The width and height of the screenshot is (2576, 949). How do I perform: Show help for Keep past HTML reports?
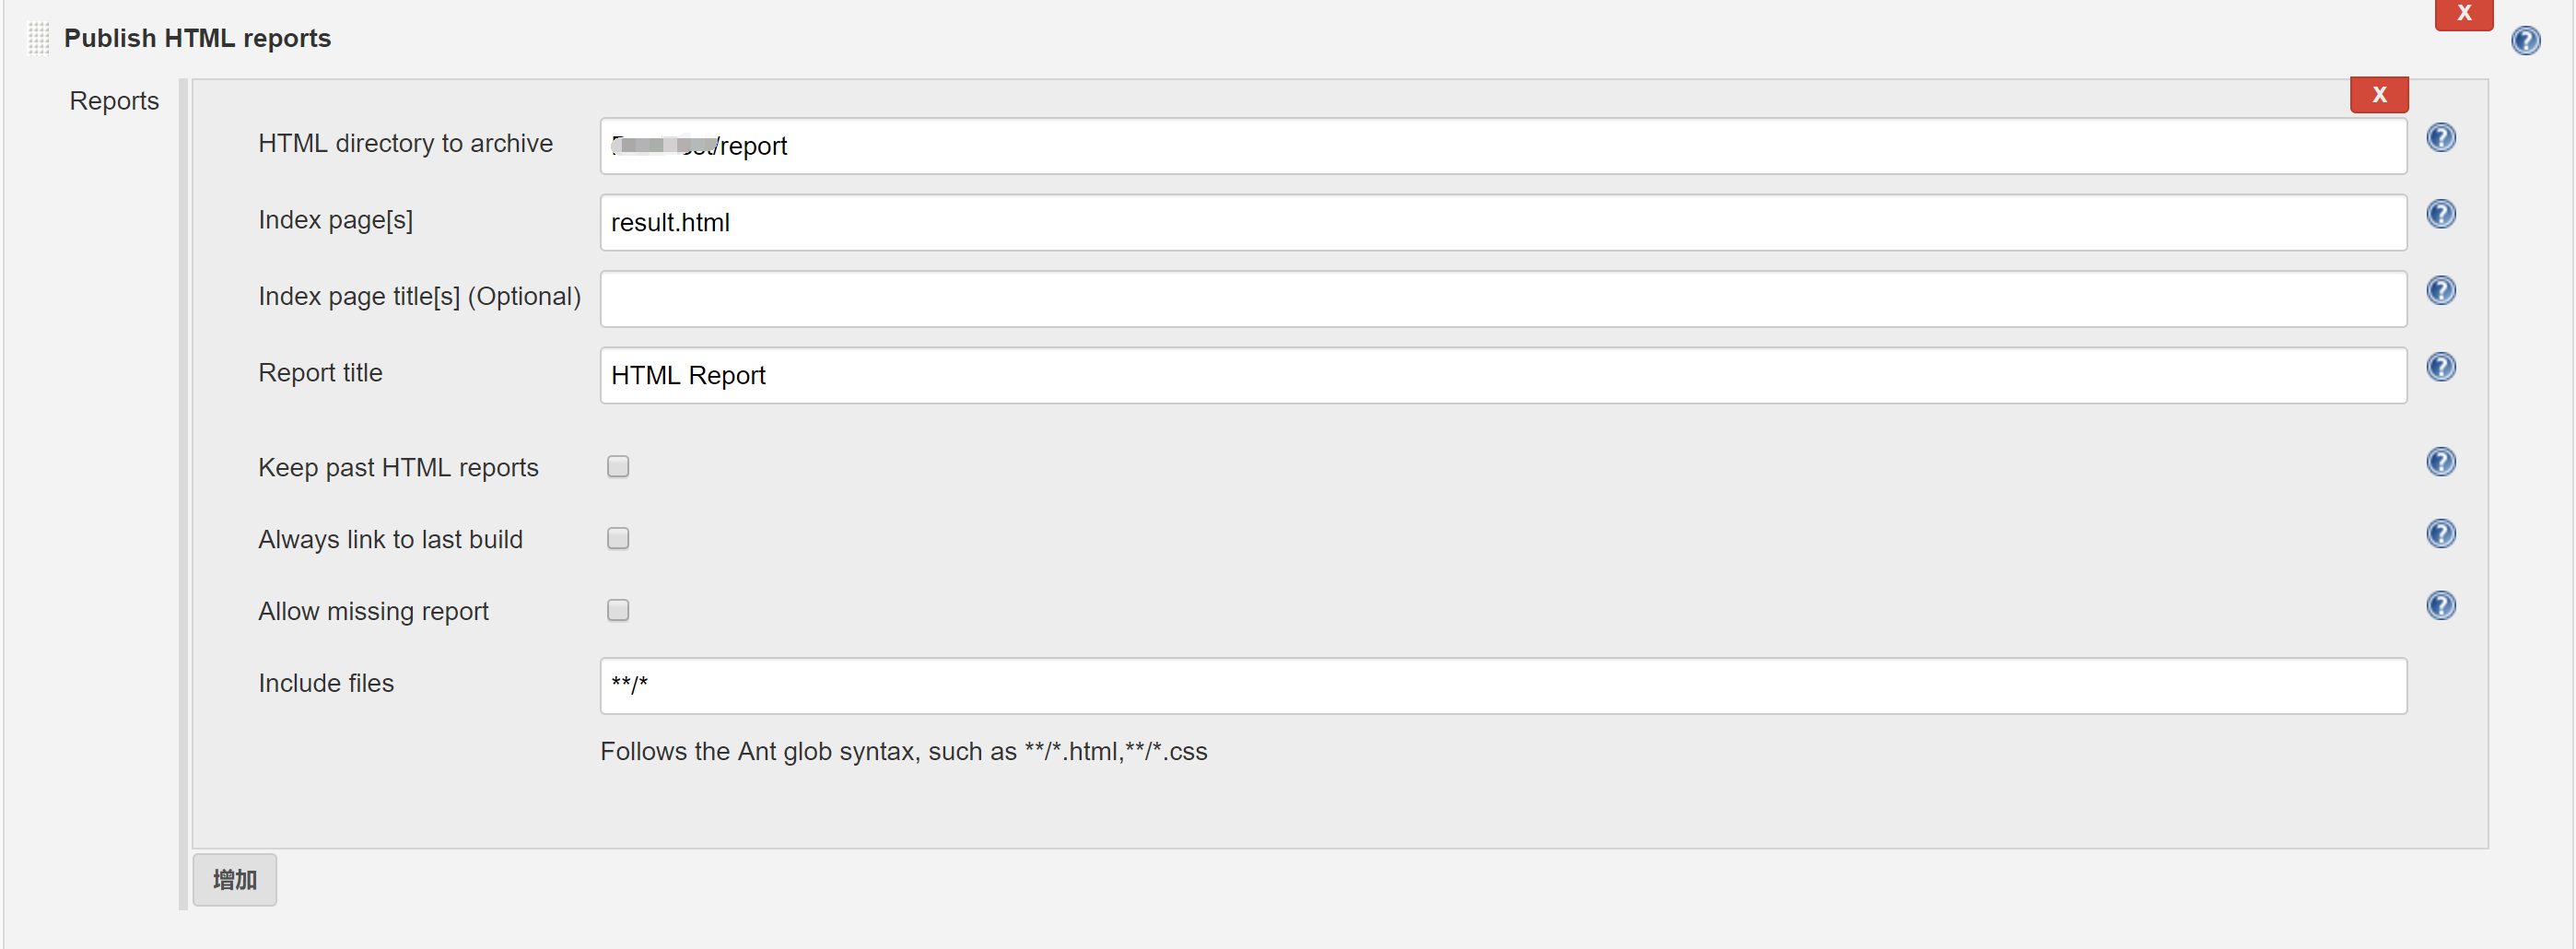tap(2440, 462)
